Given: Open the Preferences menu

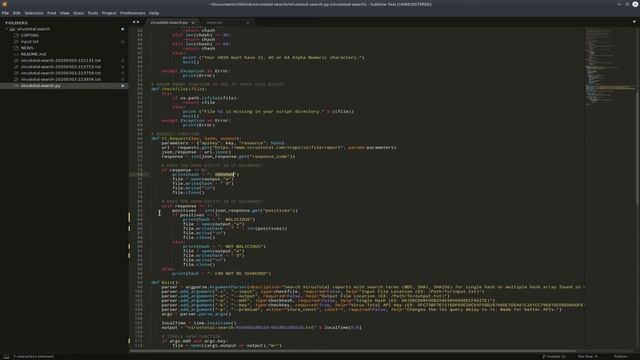Looking at the screenshot, I should 133,13.
